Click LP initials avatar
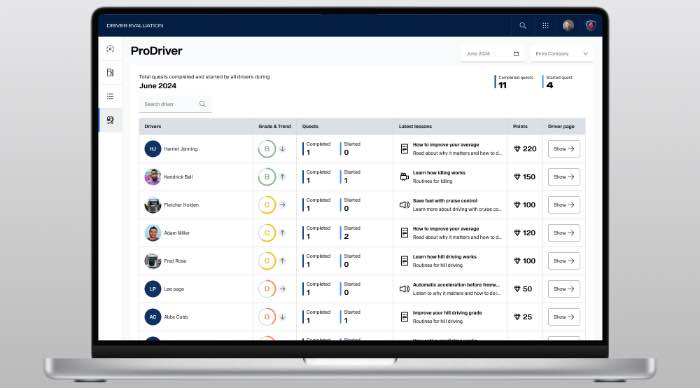Image resolution: width=700 pixels, height=388 pixels. [x=153, y=289]
